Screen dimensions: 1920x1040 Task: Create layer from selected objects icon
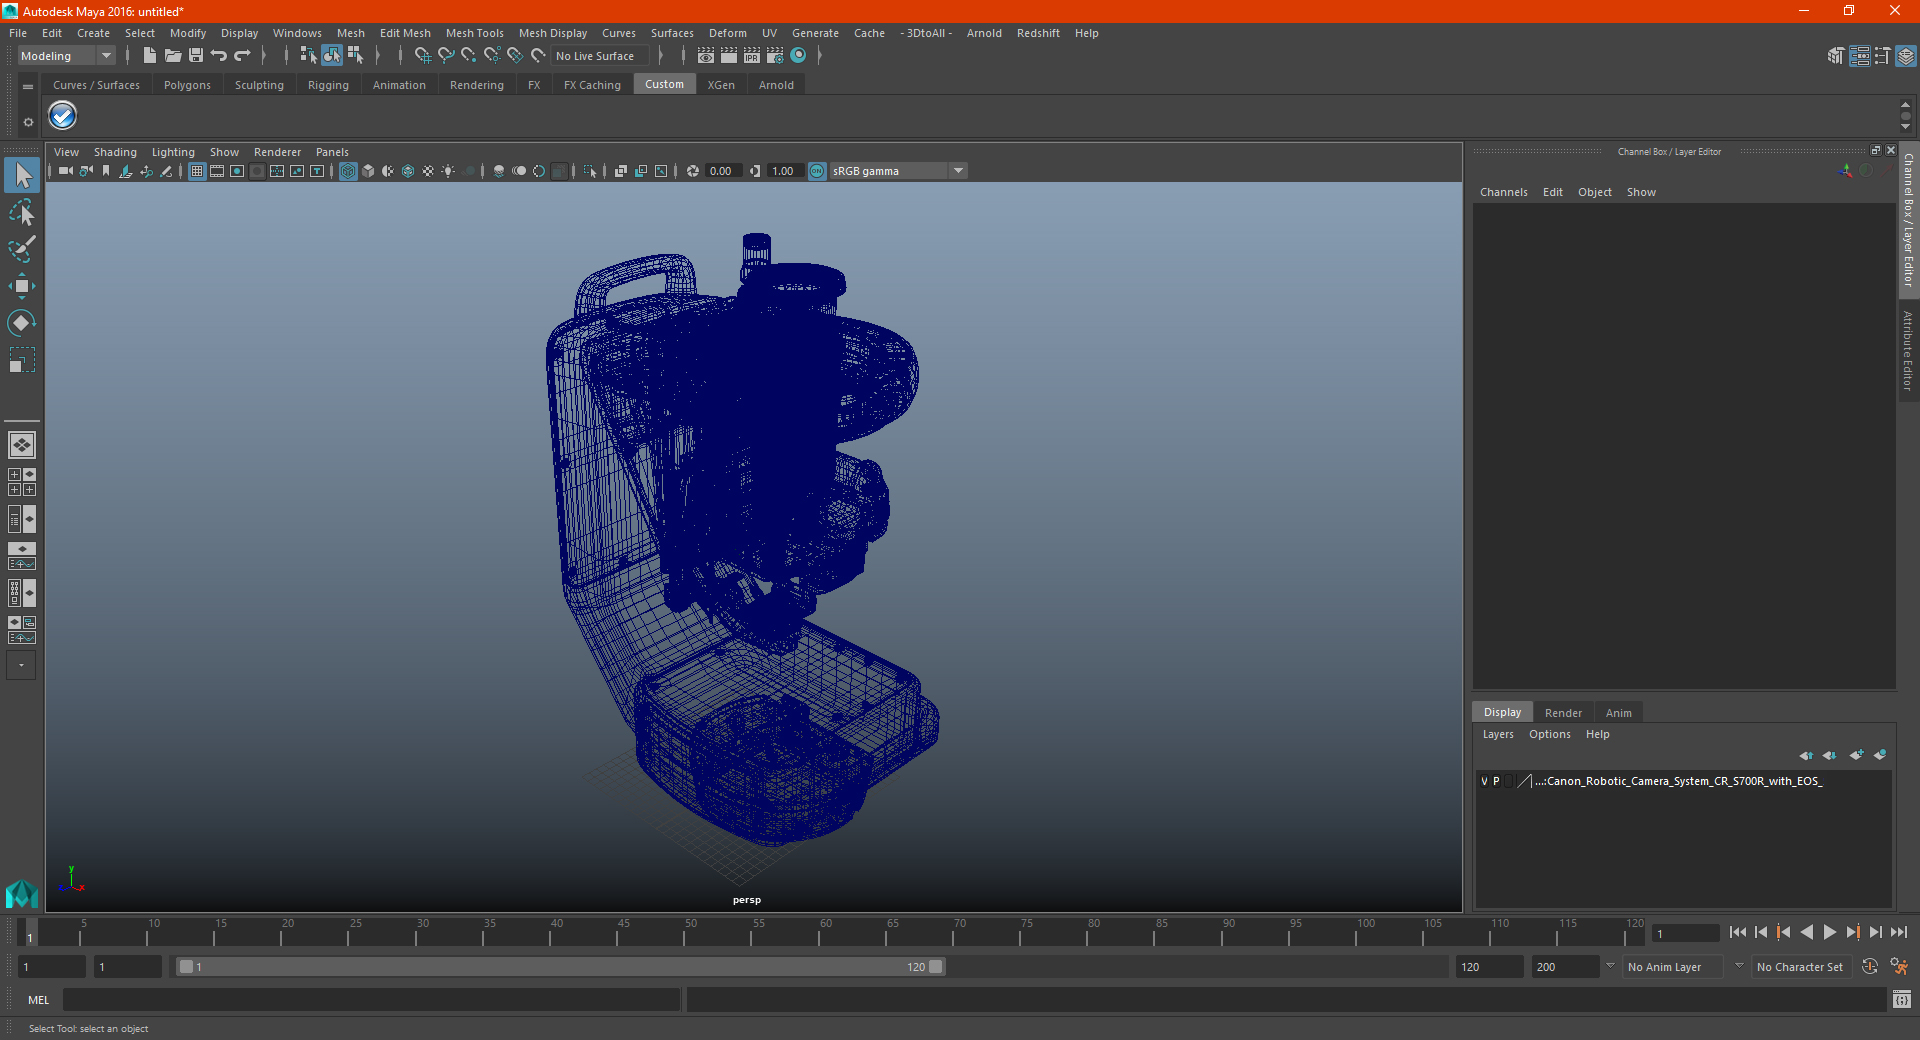click(1880, 755)
